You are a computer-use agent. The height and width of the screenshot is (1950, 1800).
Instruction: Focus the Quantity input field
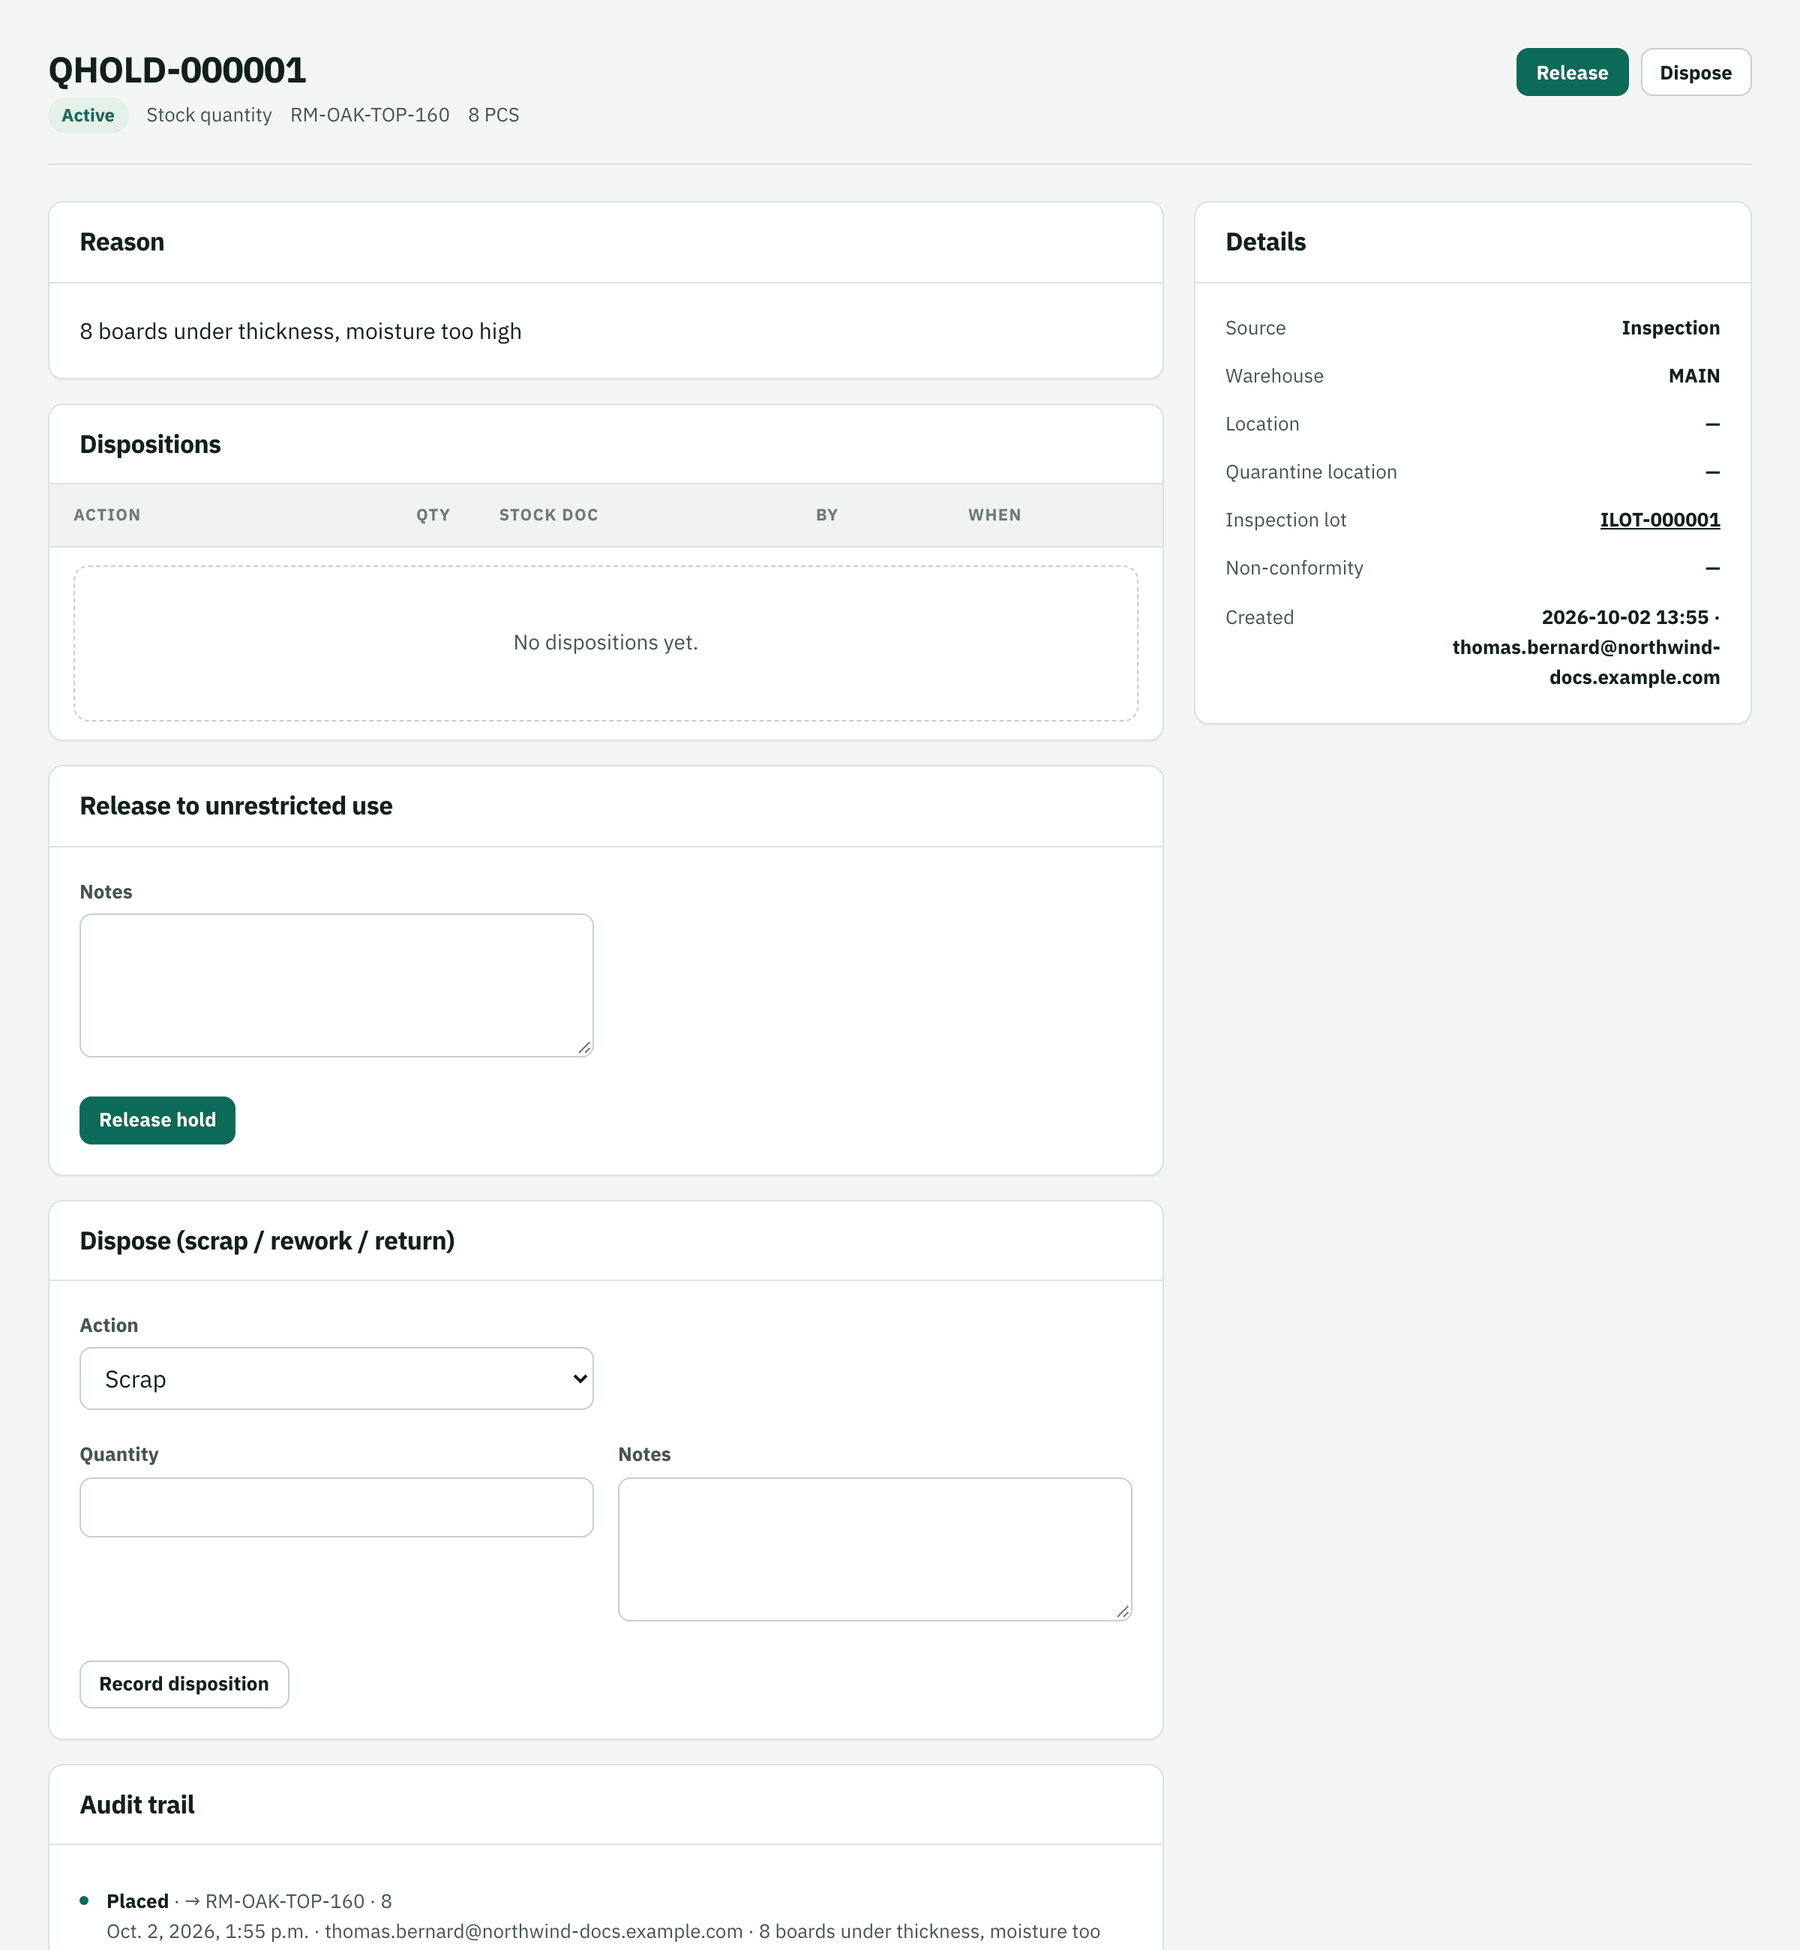336,1507
